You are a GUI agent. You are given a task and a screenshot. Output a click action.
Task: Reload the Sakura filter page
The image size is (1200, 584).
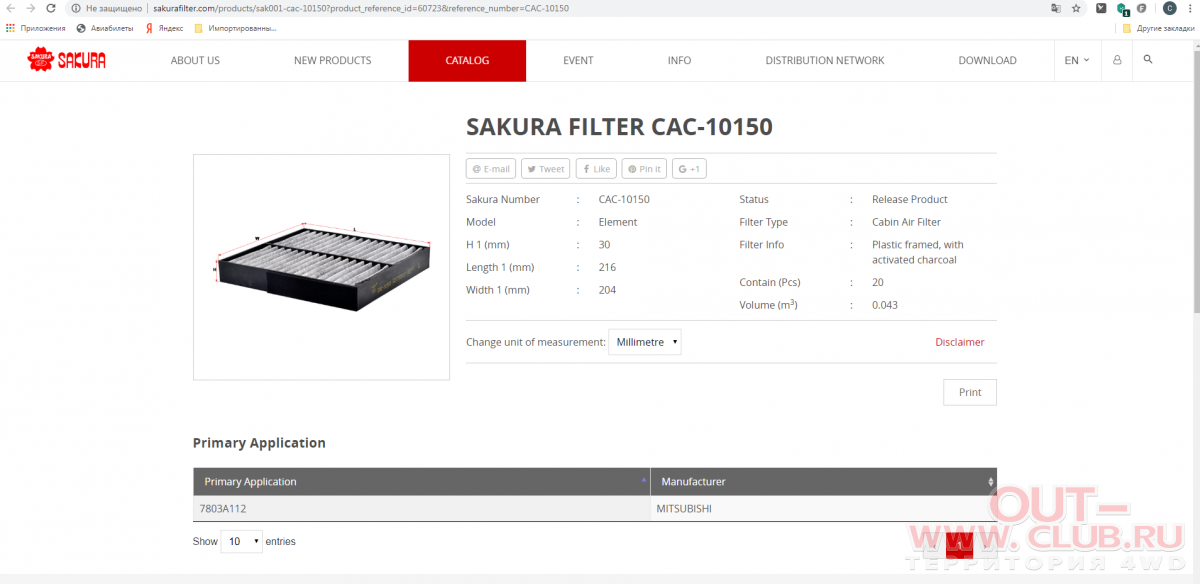[51, 8]
